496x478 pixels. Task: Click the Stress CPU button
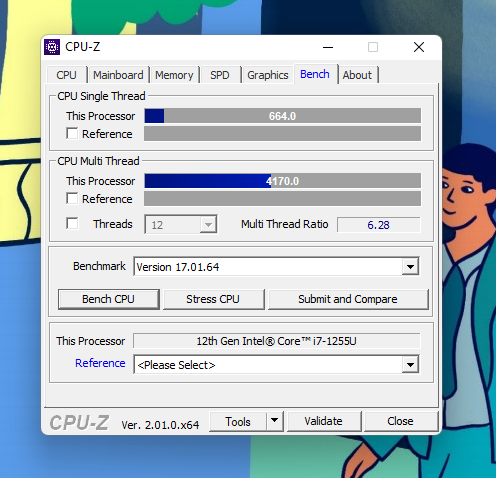(213, 299)
